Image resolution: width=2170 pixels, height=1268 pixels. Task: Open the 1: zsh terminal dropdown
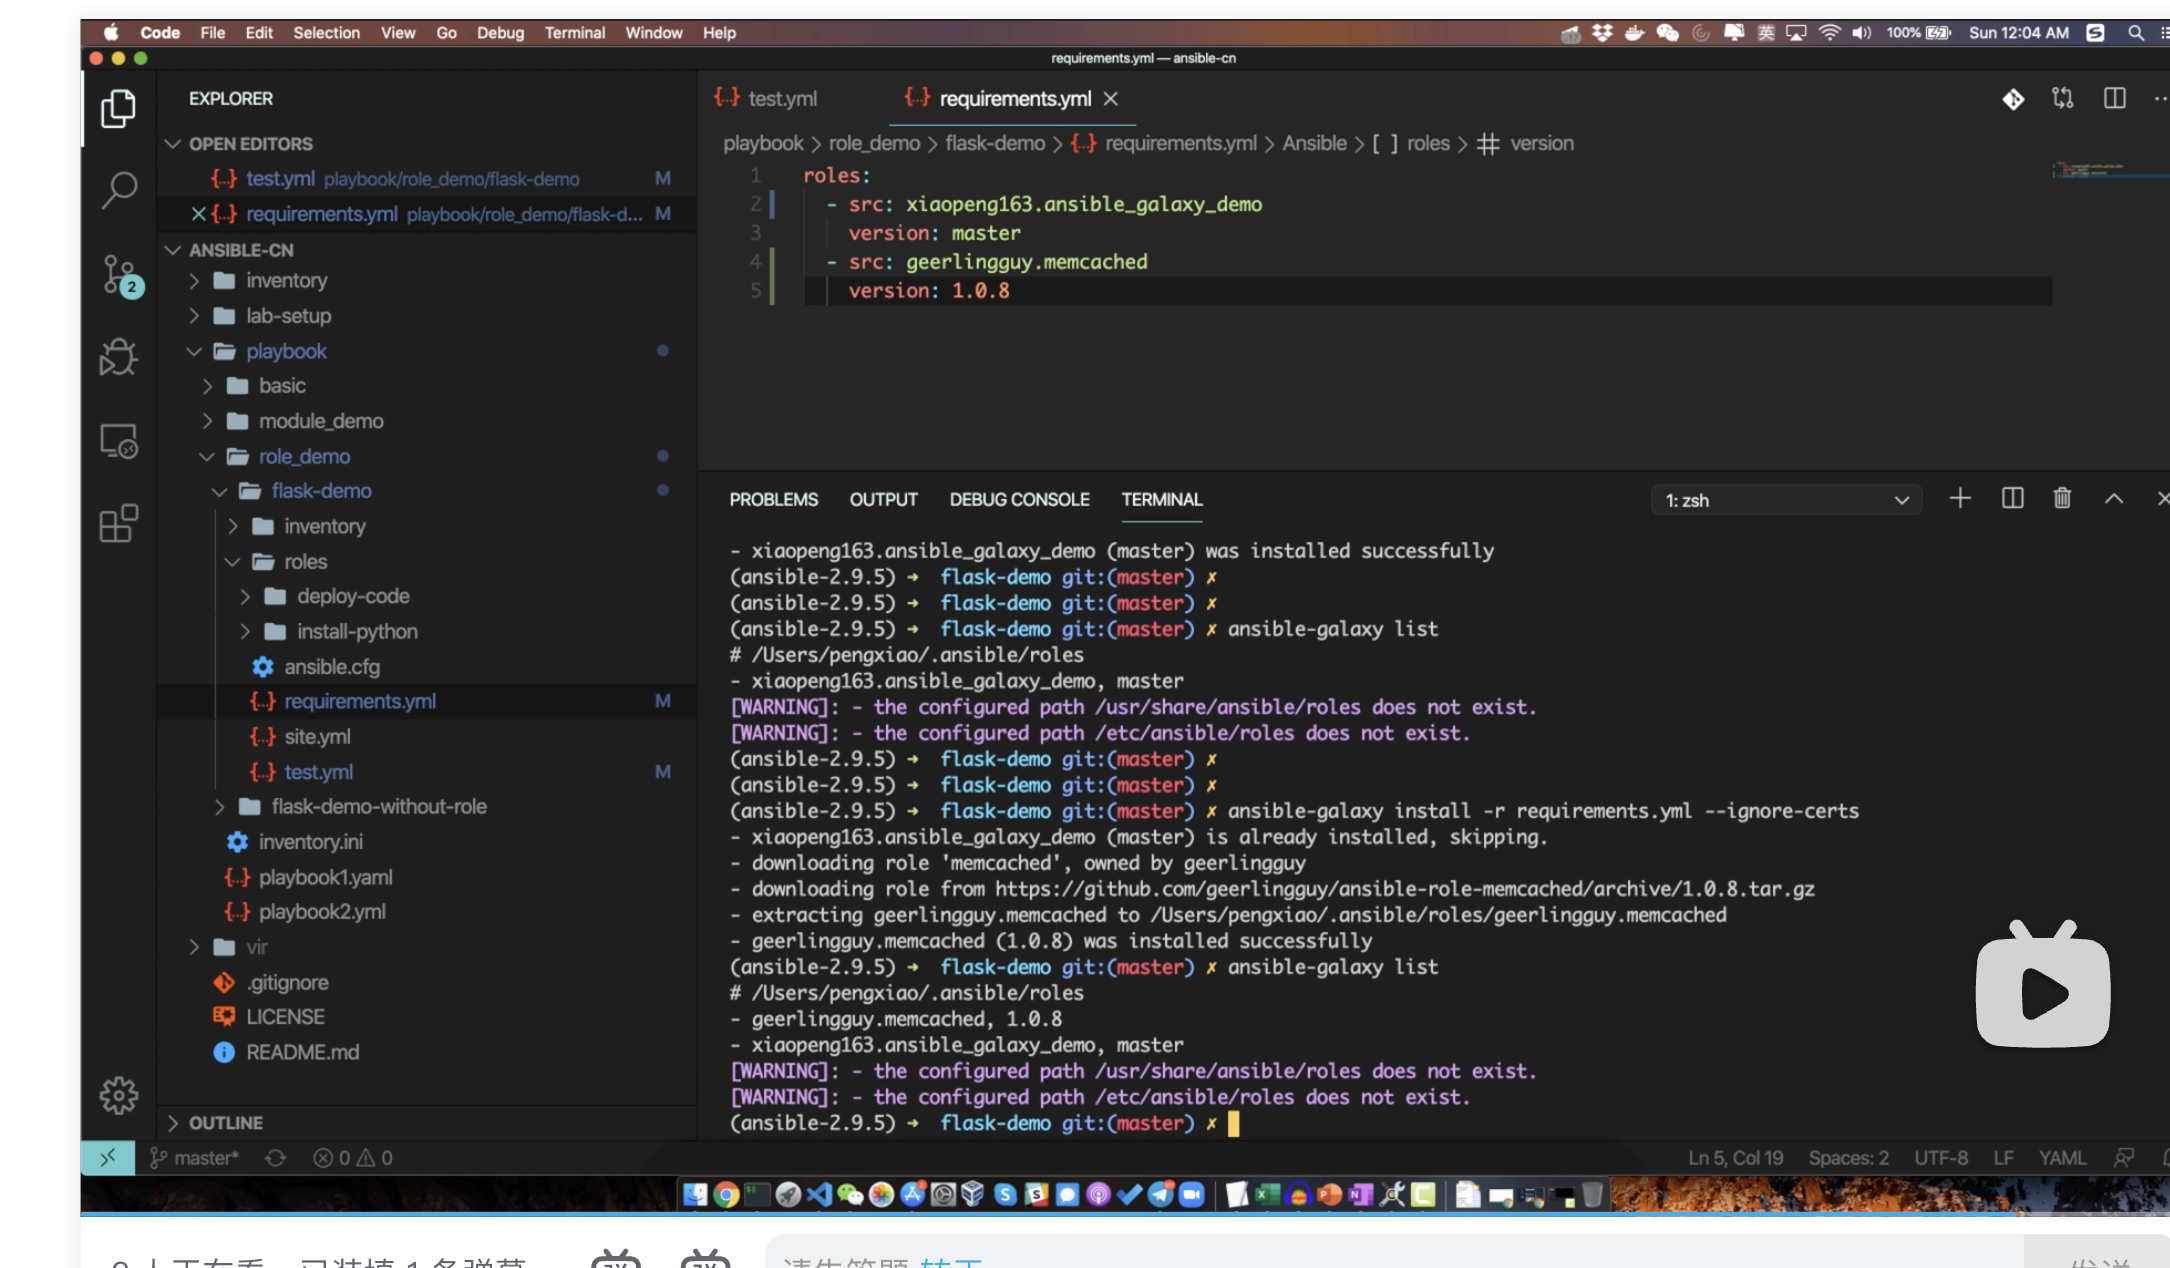pyautogui.click(x=1786, y=500)
